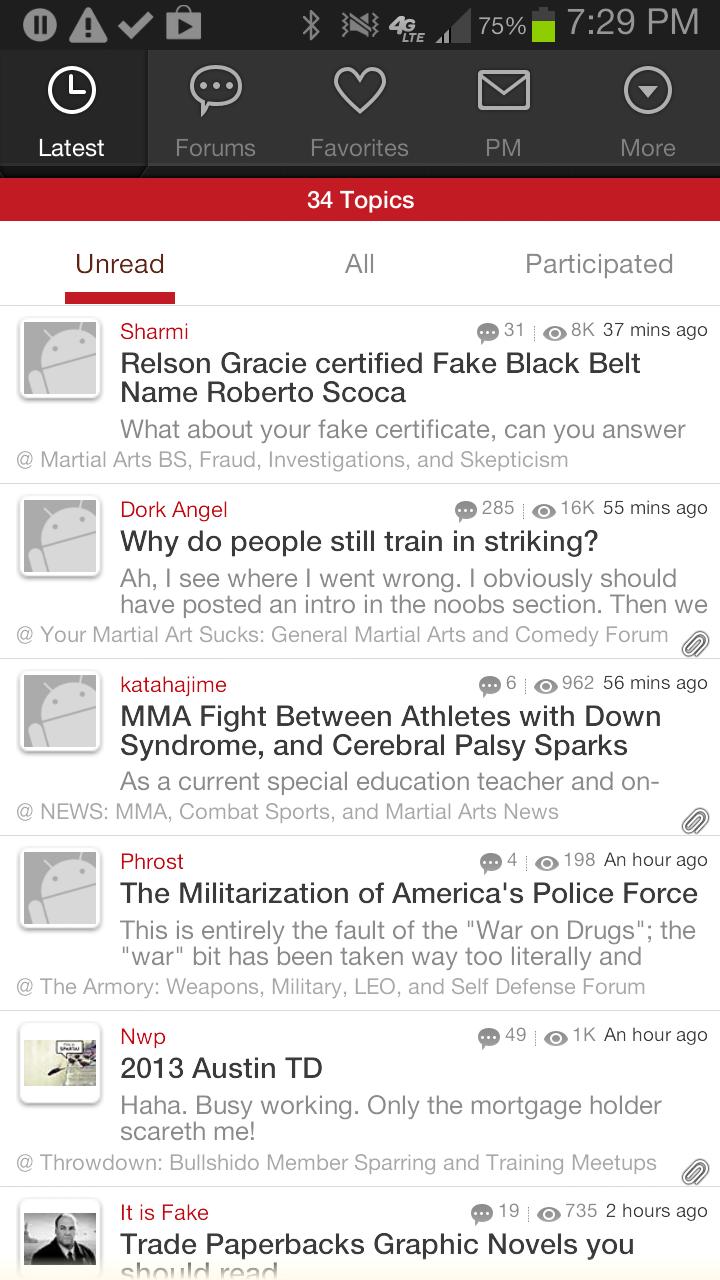Image resolution: width=720 pixels, height=1280 pixels.
Task: Open The Militarization of America's Police Force
Action: 409,893
